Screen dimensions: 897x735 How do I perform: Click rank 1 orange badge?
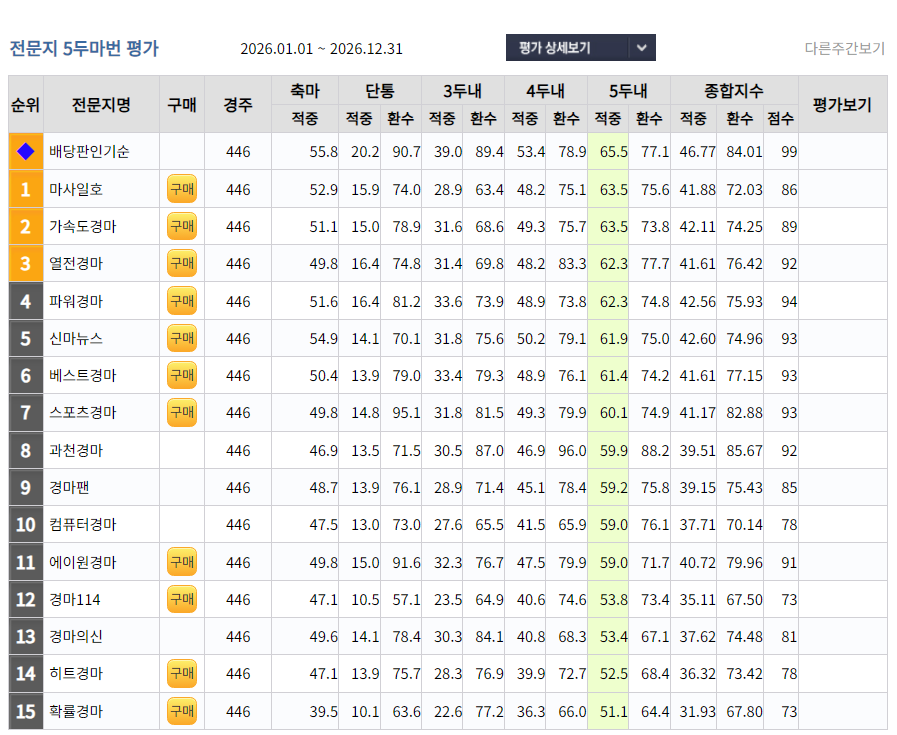26,189
